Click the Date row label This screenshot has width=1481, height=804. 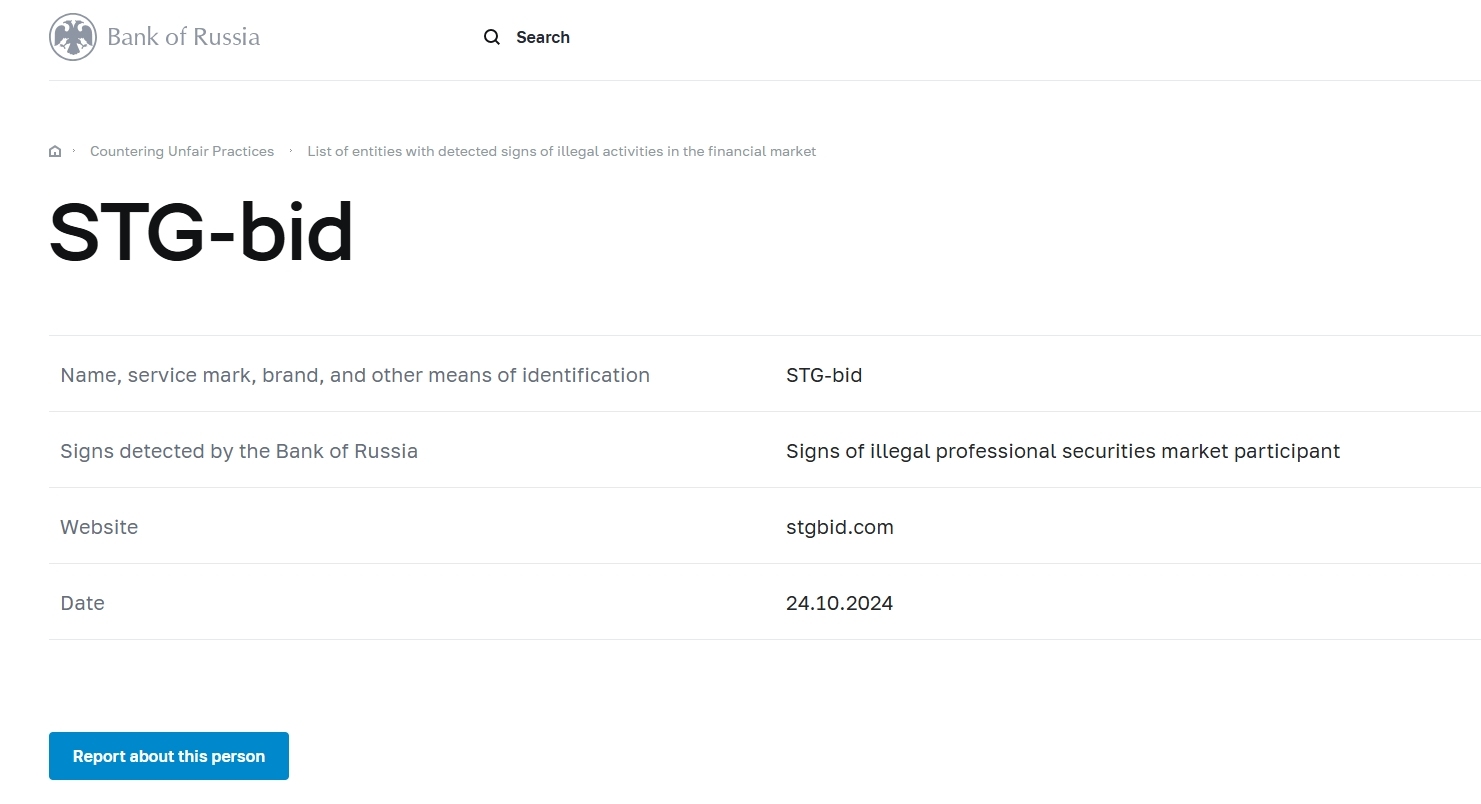[x=82, y=603]
